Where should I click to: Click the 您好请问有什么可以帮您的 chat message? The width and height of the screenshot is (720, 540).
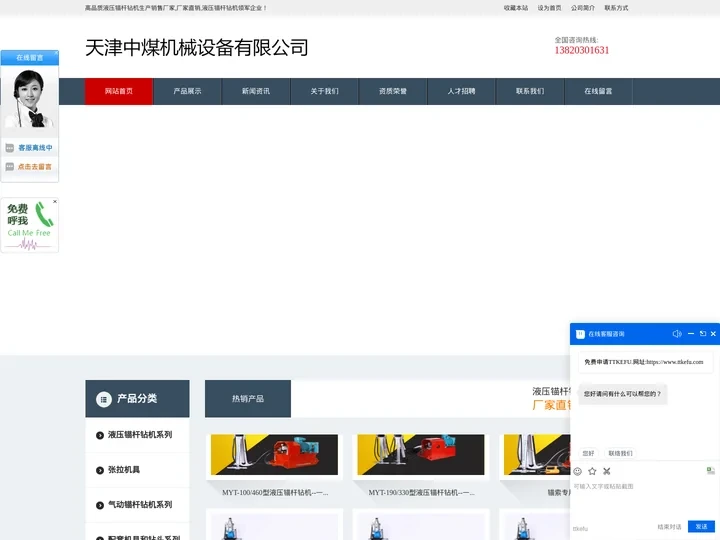pyautogui.click(x=622, y=394)
